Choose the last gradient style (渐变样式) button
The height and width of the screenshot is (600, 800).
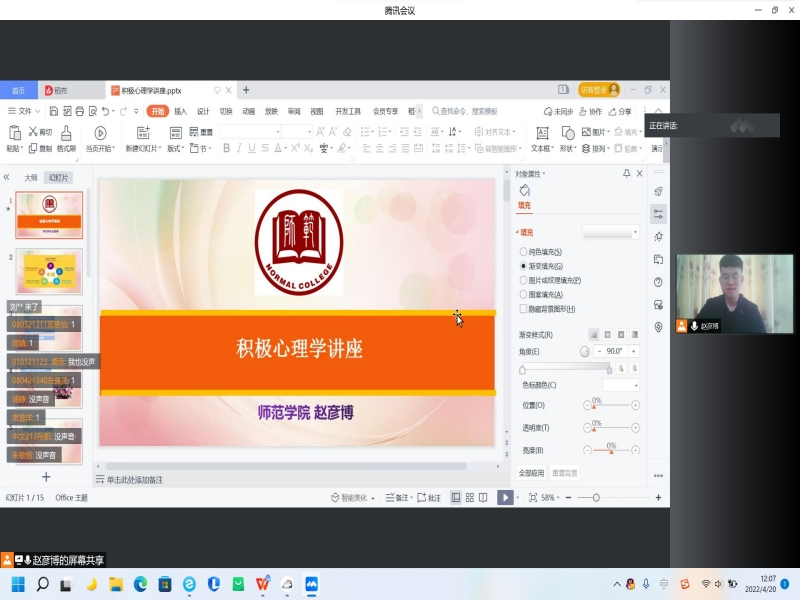point(635,335)
